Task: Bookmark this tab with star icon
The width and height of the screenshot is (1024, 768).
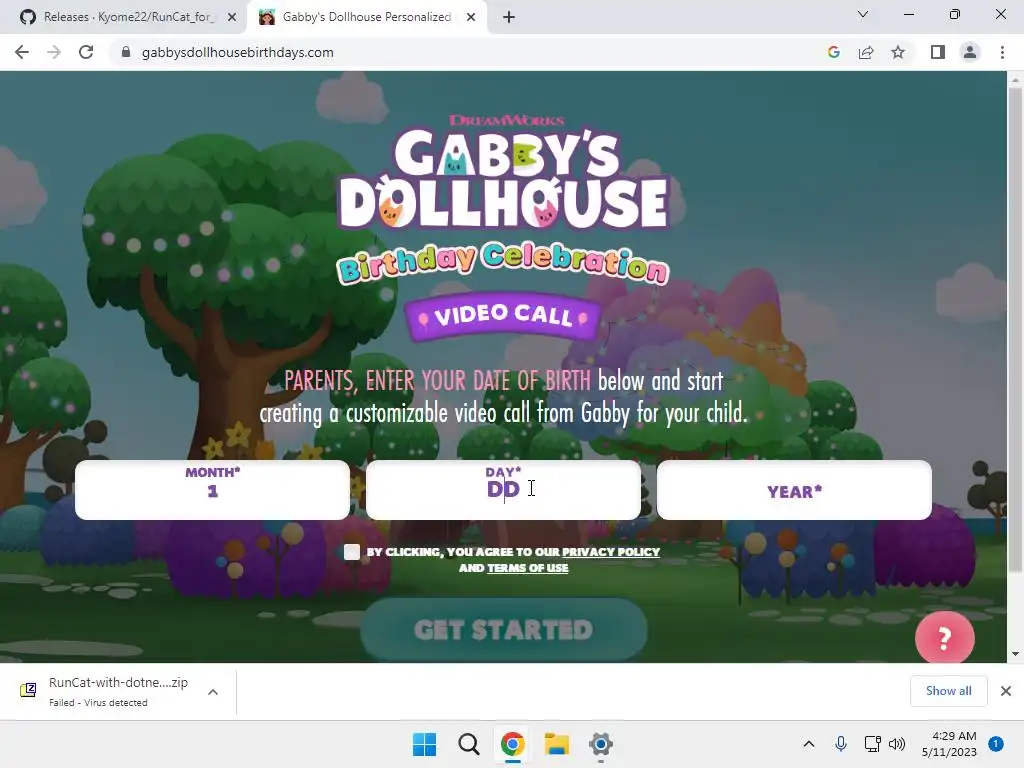Action: click(x=898, y=52)
